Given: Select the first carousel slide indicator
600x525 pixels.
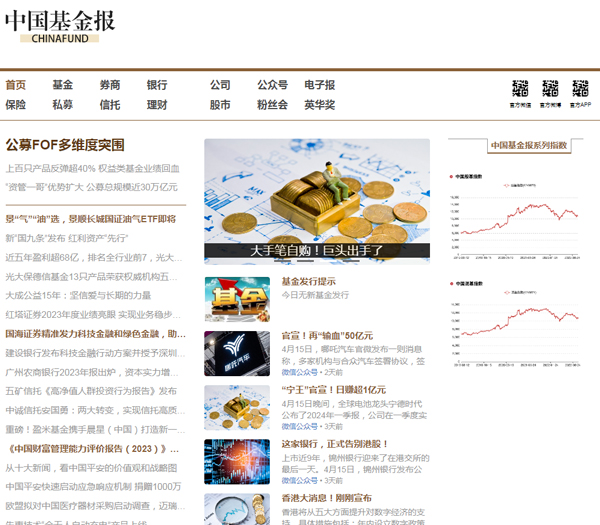Looking at the screenshot, I should coord(282,261).
